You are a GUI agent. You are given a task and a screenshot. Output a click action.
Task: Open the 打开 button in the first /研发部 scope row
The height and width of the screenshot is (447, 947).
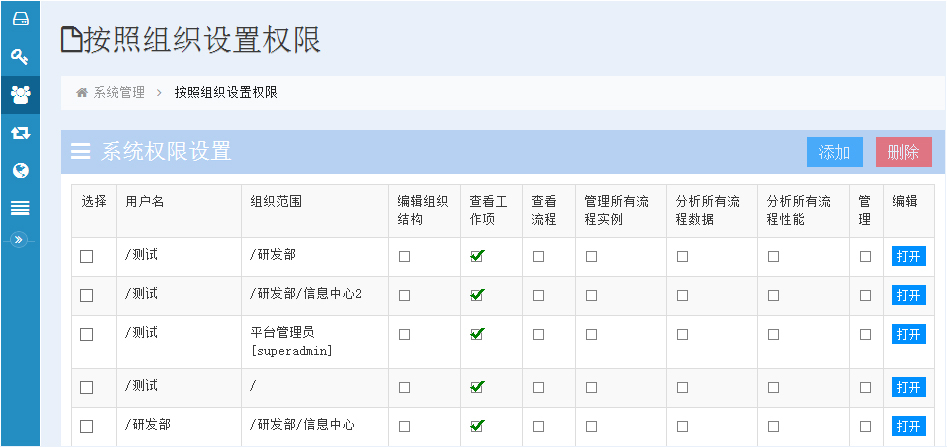coord(908,257)
